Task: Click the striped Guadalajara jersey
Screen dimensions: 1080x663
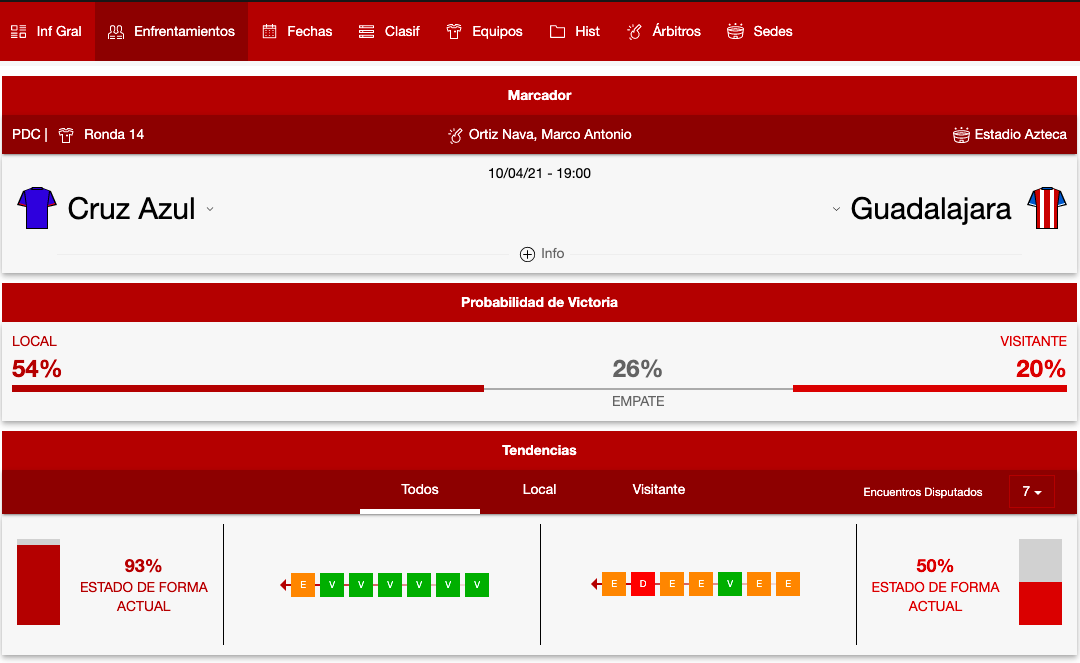Action: [x=1046, y=208]
